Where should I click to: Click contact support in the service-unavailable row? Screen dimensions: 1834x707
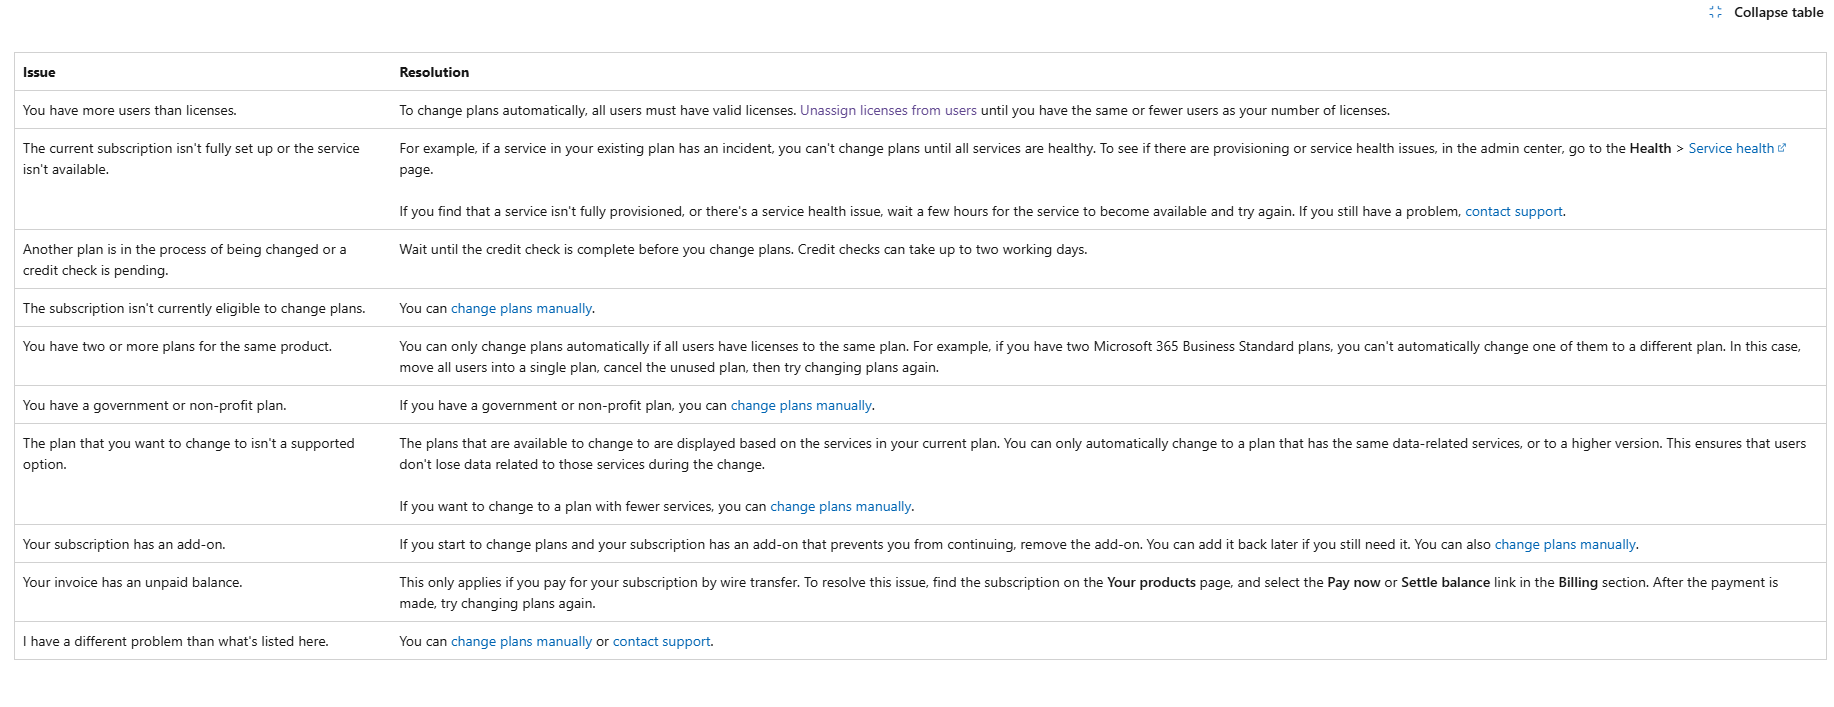(x=1513, y=211)
